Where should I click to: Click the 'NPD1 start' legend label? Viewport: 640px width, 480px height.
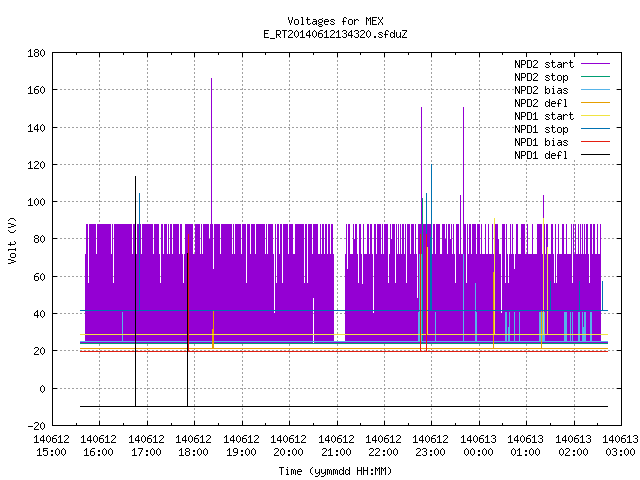(x=544, y=116)
